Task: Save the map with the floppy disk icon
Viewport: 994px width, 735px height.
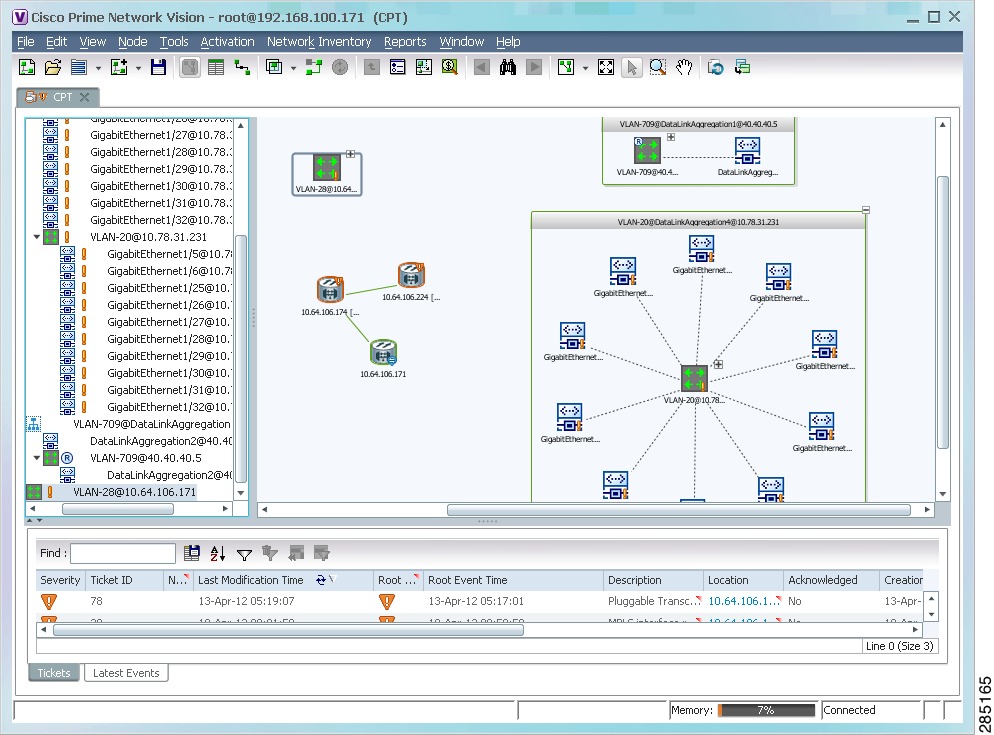Action: coord(158,67)
